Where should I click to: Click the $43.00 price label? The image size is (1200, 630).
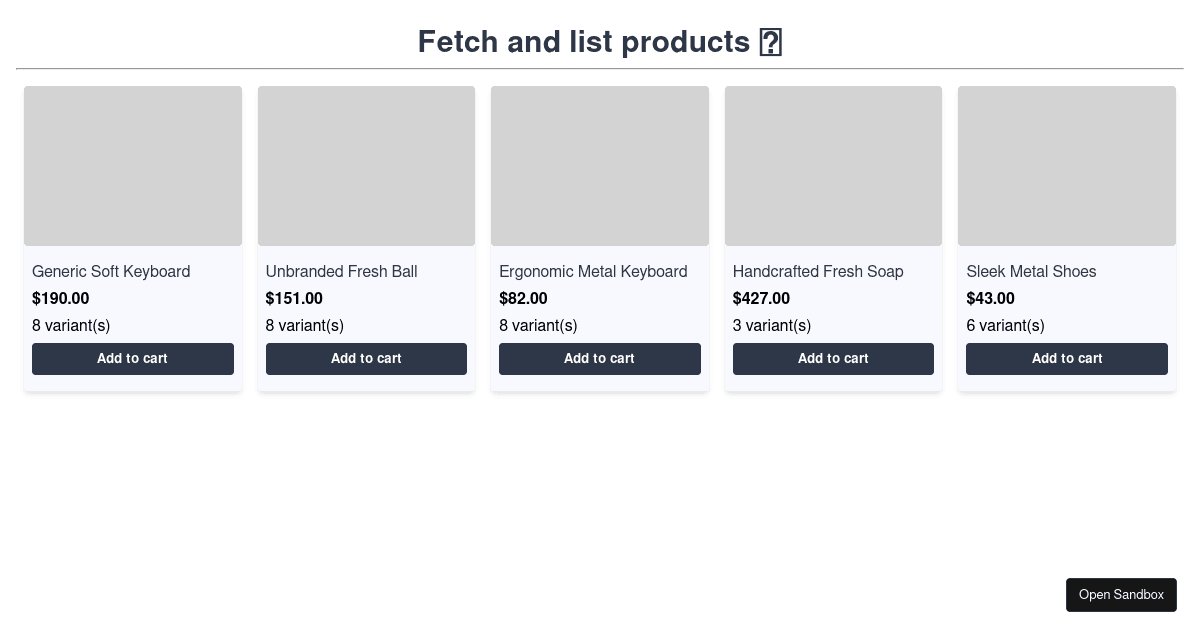click(x=990, y=299)
